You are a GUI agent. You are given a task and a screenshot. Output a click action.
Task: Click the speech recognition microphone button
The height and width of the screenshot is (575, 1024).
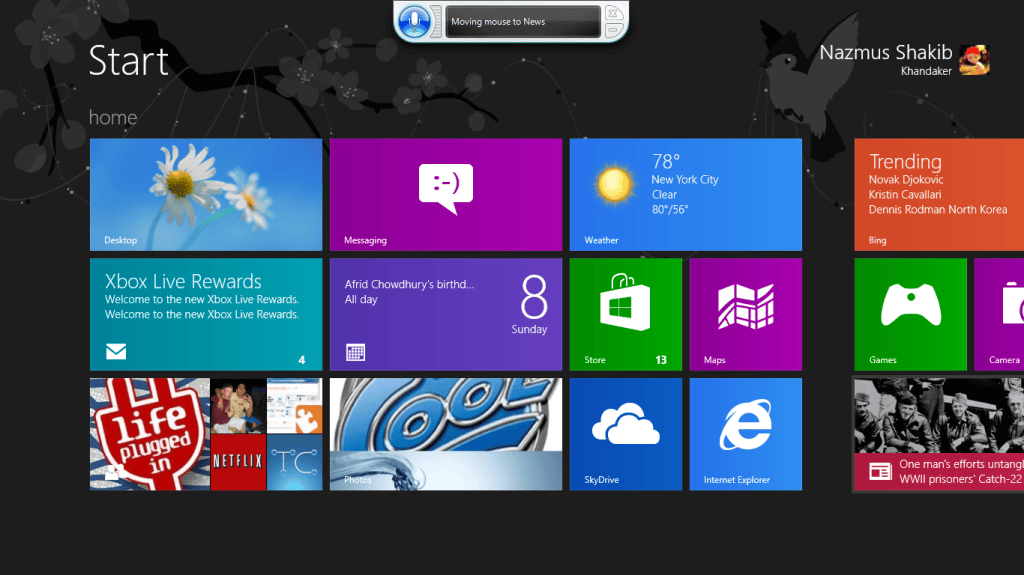(x=414, y=22)
